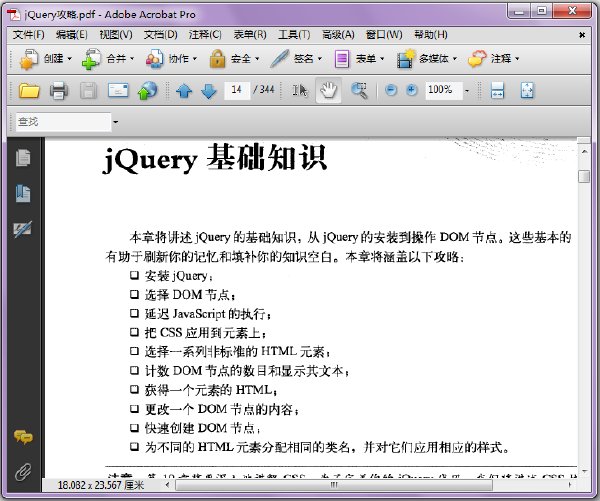Open the 注释(C) menu
The width and height of the screenshot is (600, 501).
pyautogui.click(x=205, y=35)
